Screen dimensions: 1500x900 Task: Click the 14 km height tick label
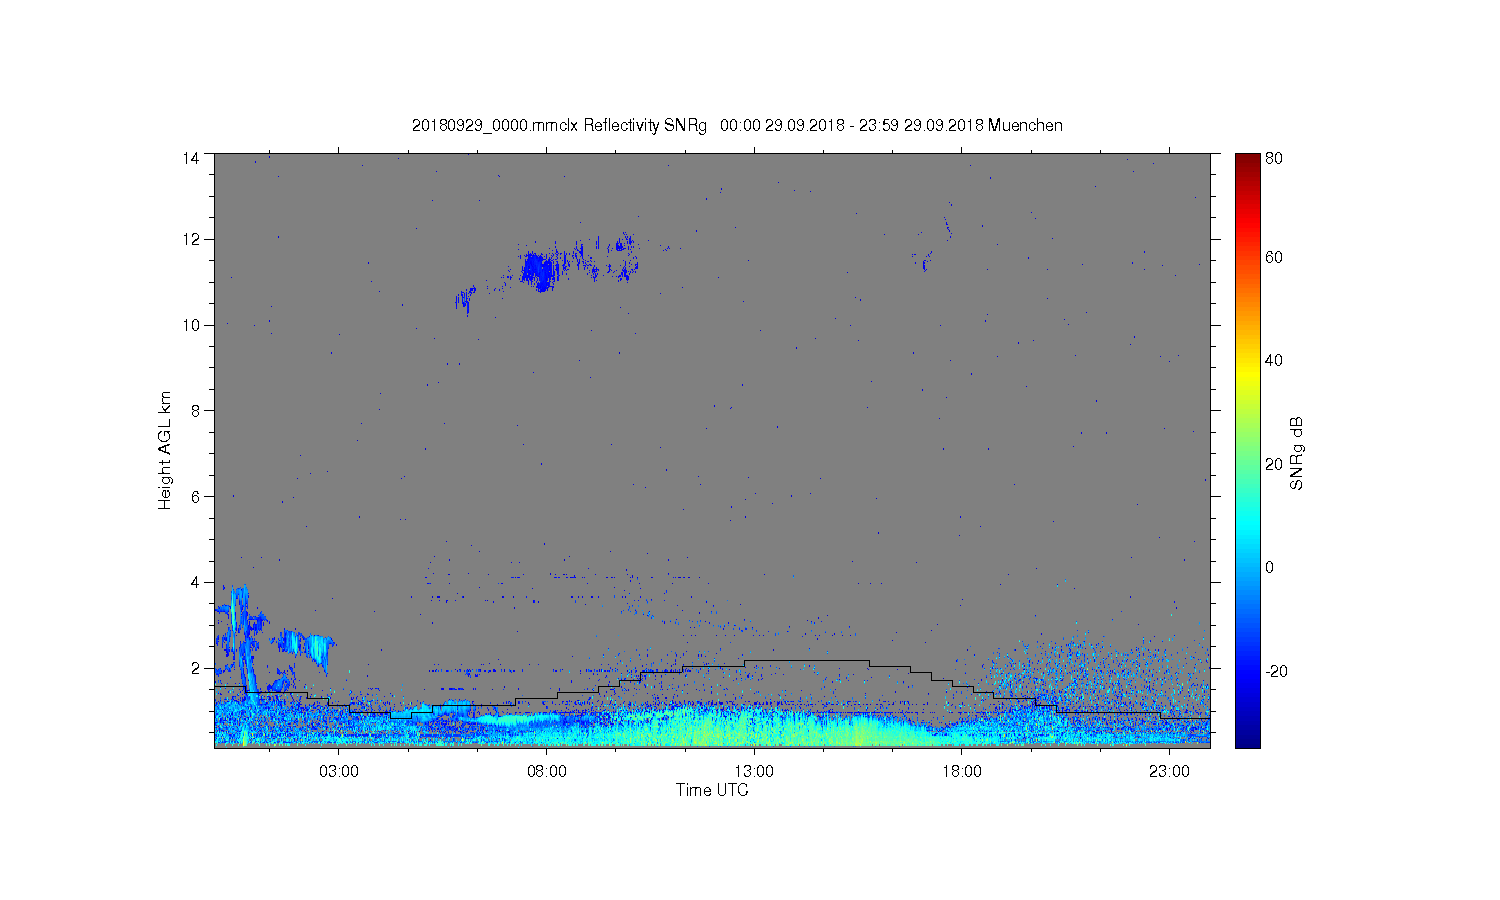(x=191, y=158)
